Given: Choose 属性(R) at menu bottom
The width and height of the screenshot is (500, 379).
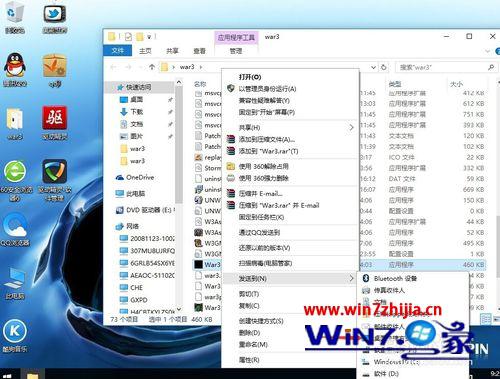Looking at the screenshot, I should click(x=249, y=360).
